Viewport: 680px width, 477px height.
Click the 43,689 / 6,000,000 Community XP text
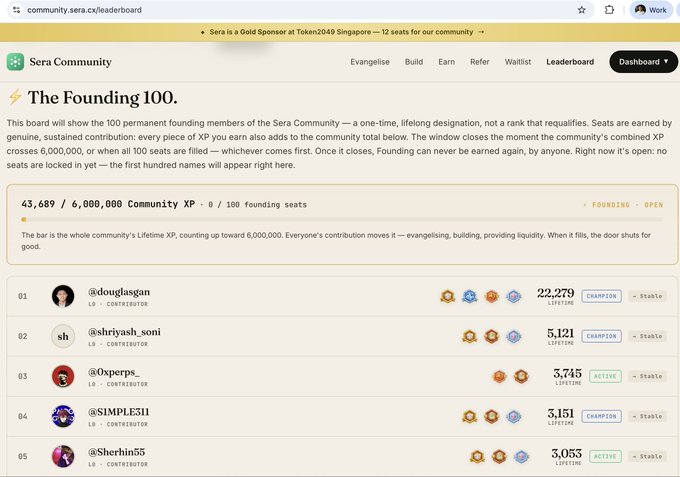108,204
